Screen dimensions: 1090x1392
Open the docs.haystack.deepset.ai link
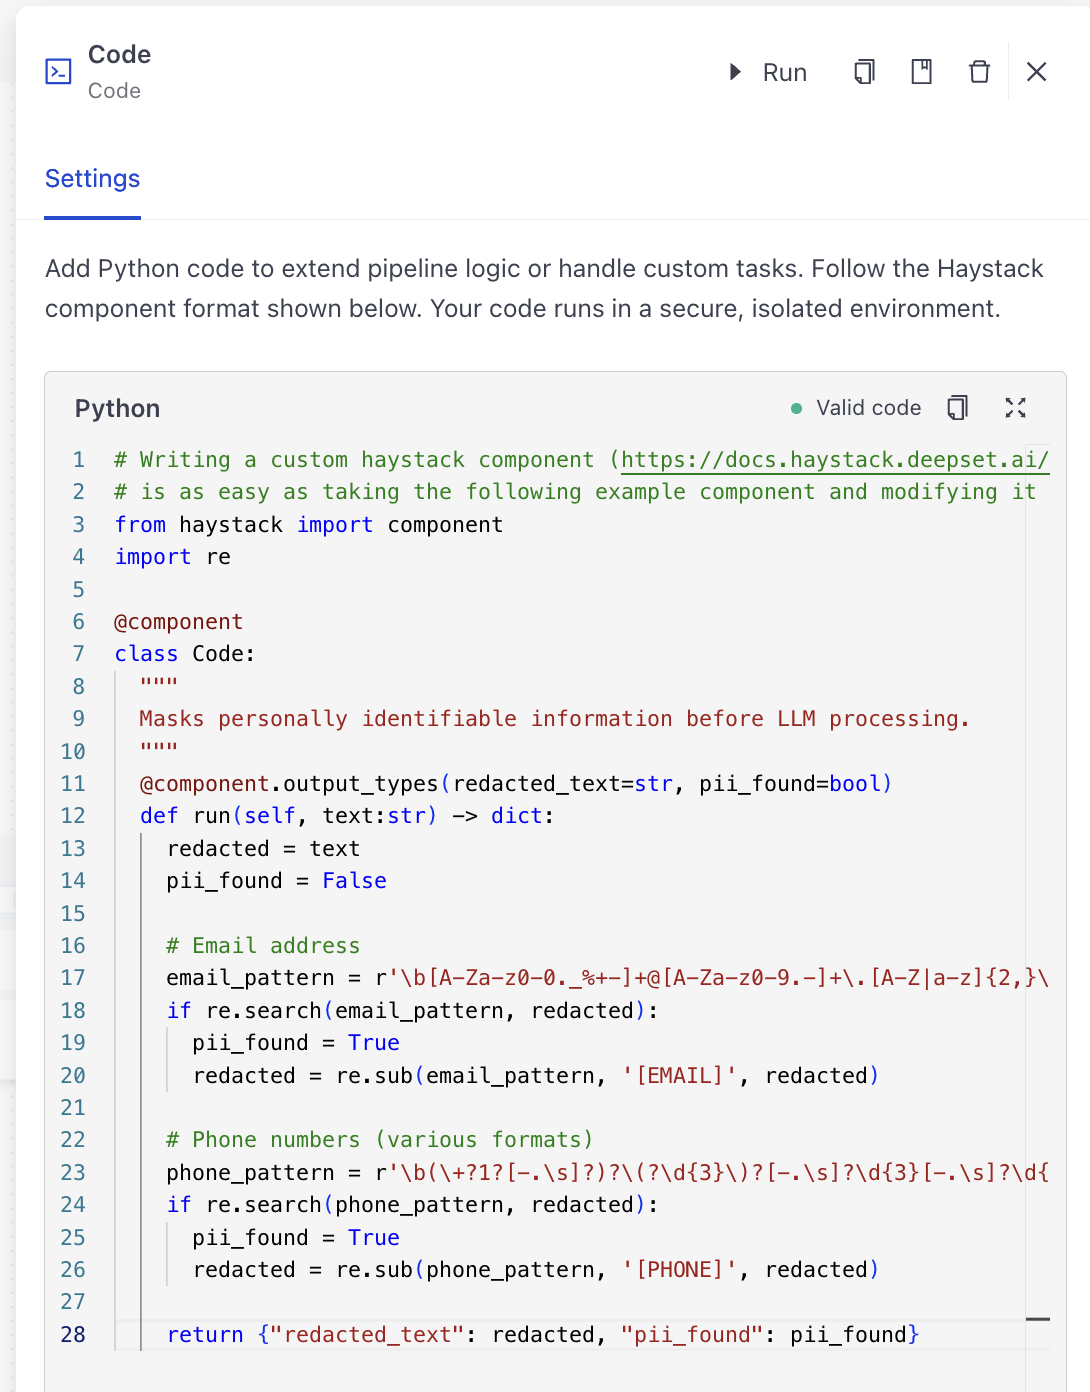pos(835,459)
